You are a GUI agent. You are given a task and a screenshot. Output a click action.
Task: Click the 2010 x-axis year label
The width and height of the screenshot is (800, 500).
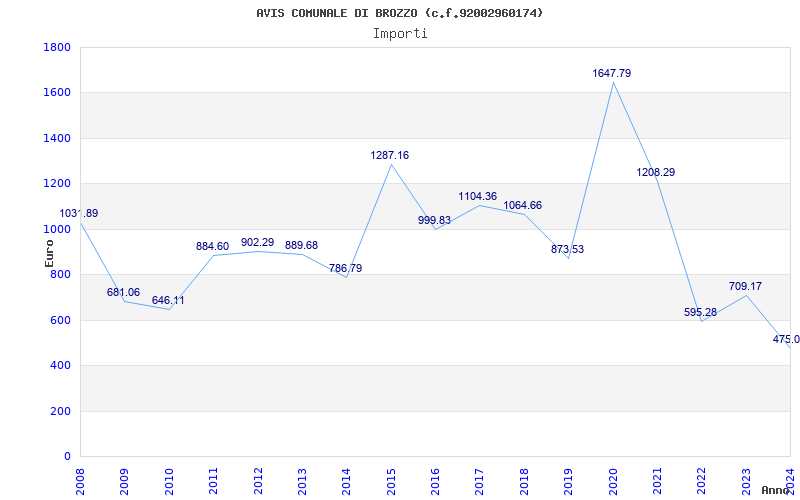pos(169,481)
